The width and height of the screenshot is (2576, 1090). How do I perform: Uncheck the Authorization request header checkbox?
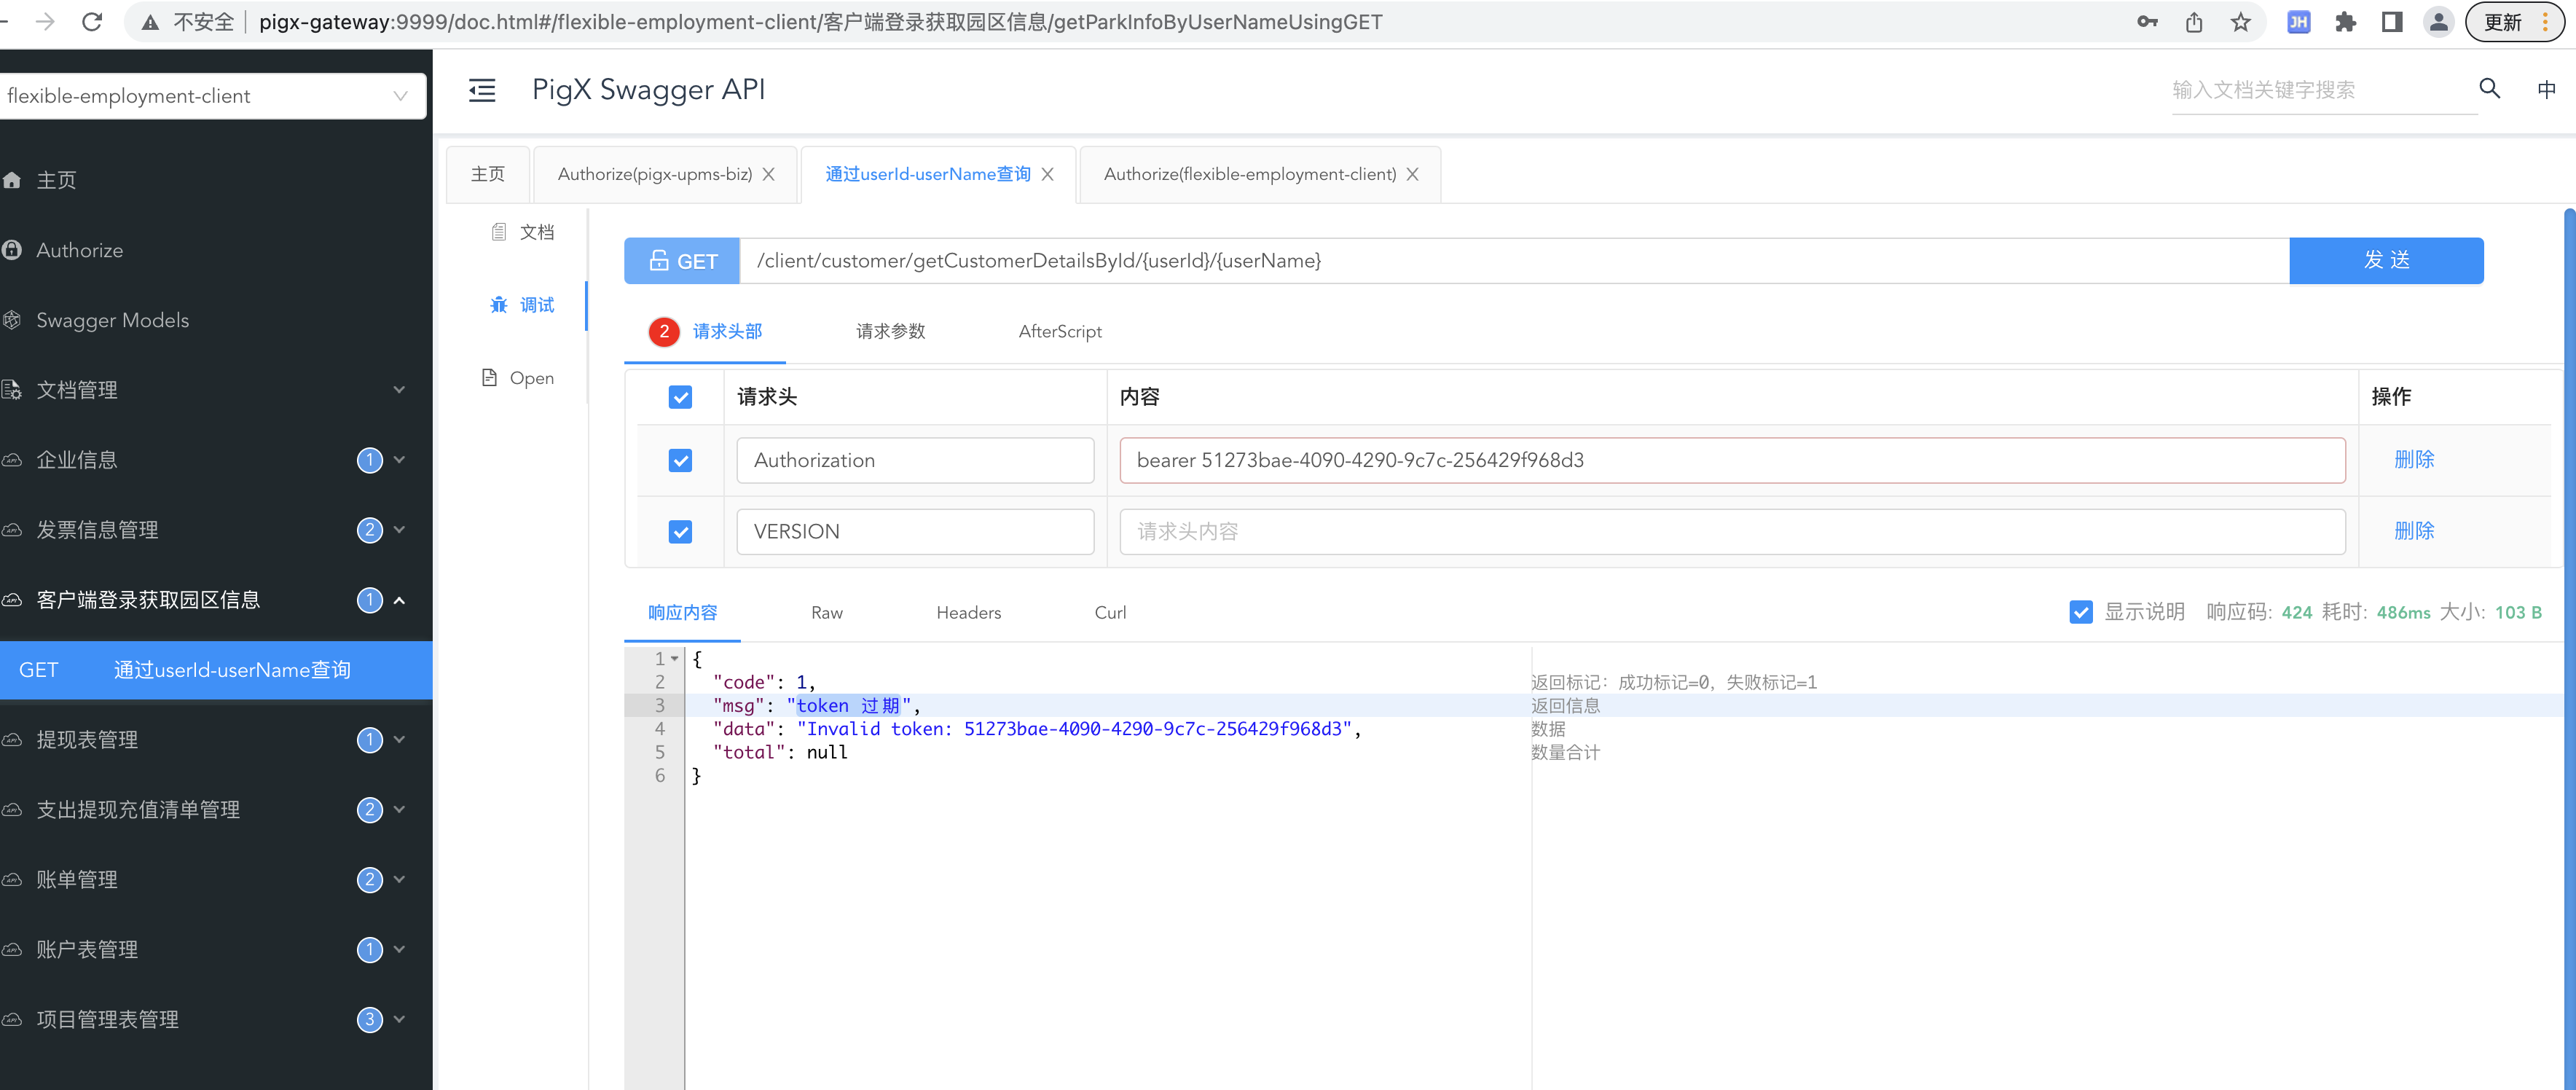680,460
